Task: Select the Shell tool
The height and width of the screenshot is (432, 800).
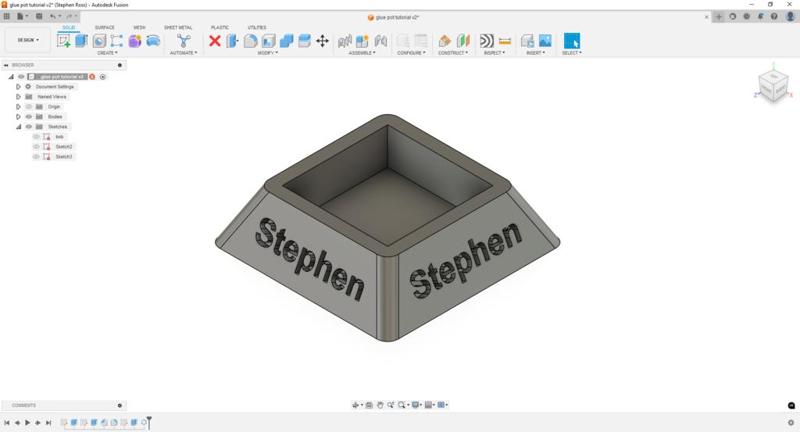Action: pyautogui.click(x=268, y=41)
